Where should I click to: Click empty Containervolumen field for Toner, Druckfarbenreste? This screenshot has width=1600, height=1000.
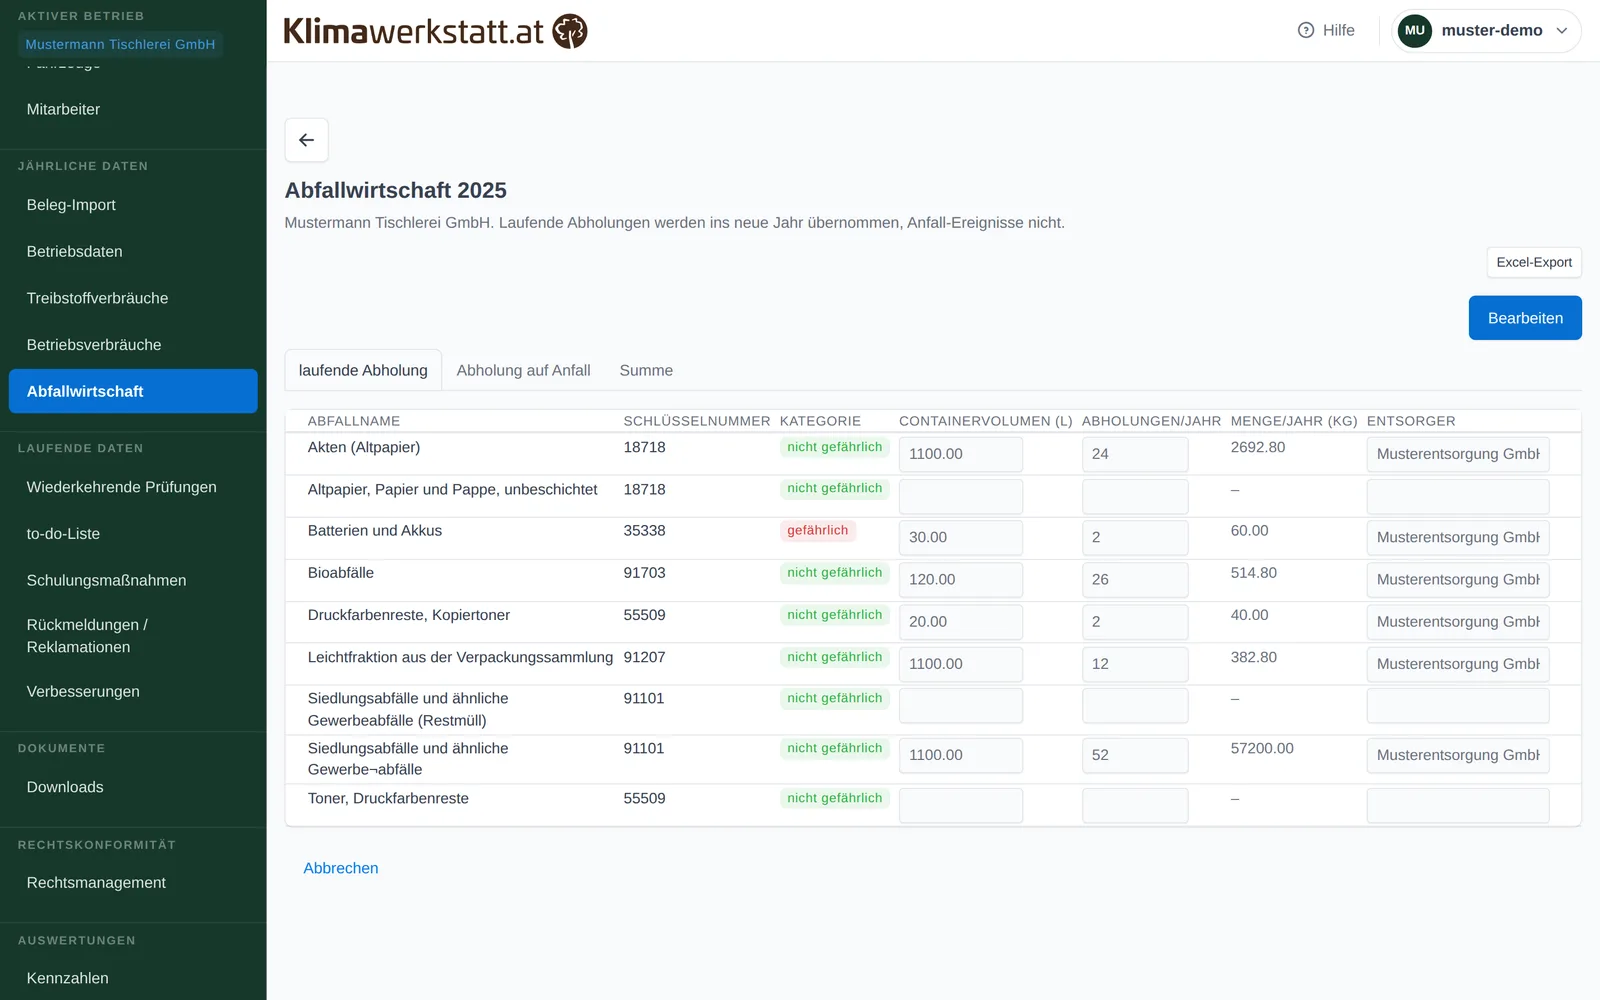click(960, 805)
